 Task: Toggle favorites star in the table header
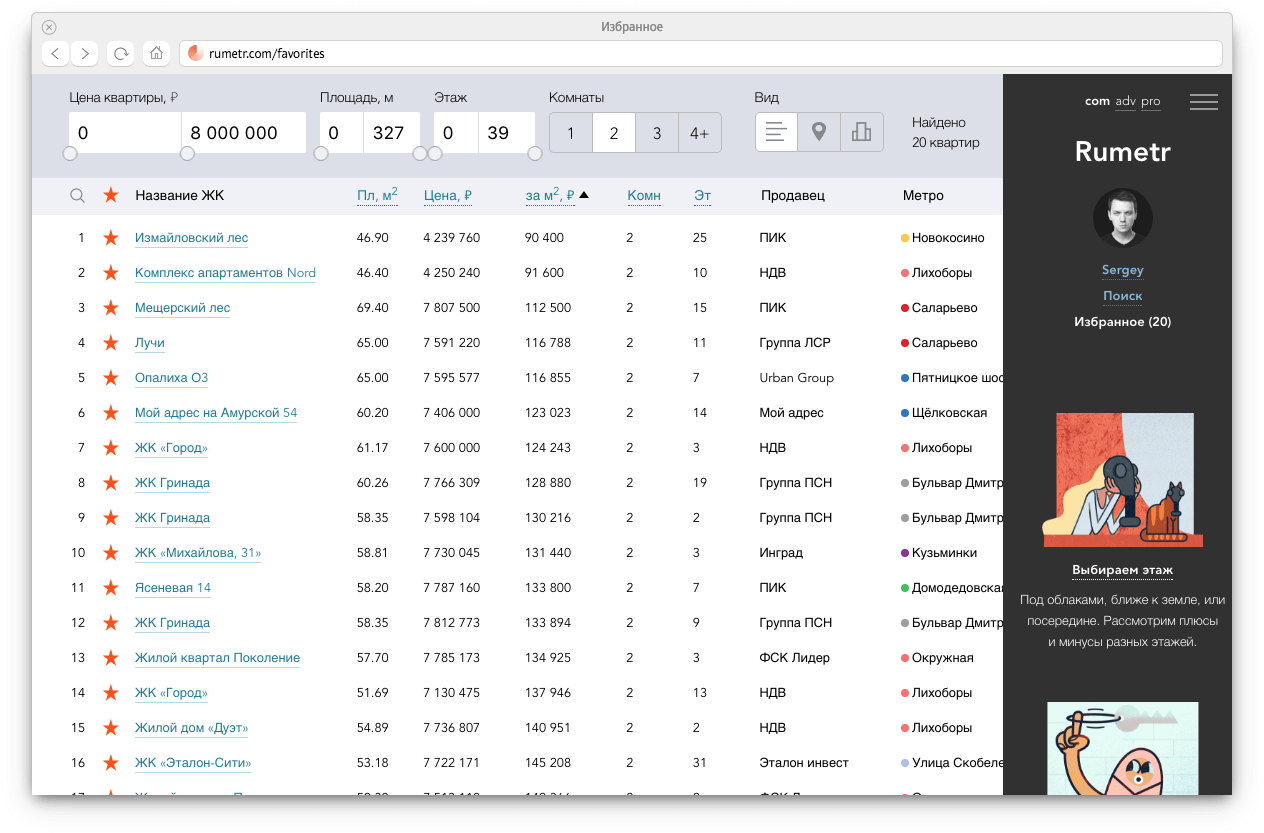pyautogui.click(x=110, y=196)
